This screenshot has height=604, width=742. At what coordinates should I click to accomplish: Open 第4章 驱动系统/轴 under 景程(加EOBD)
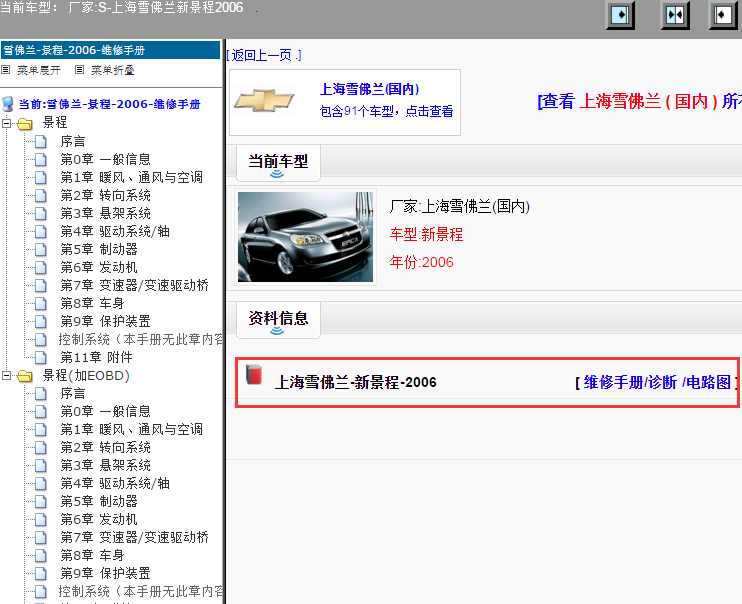click(x=115, y=483)
